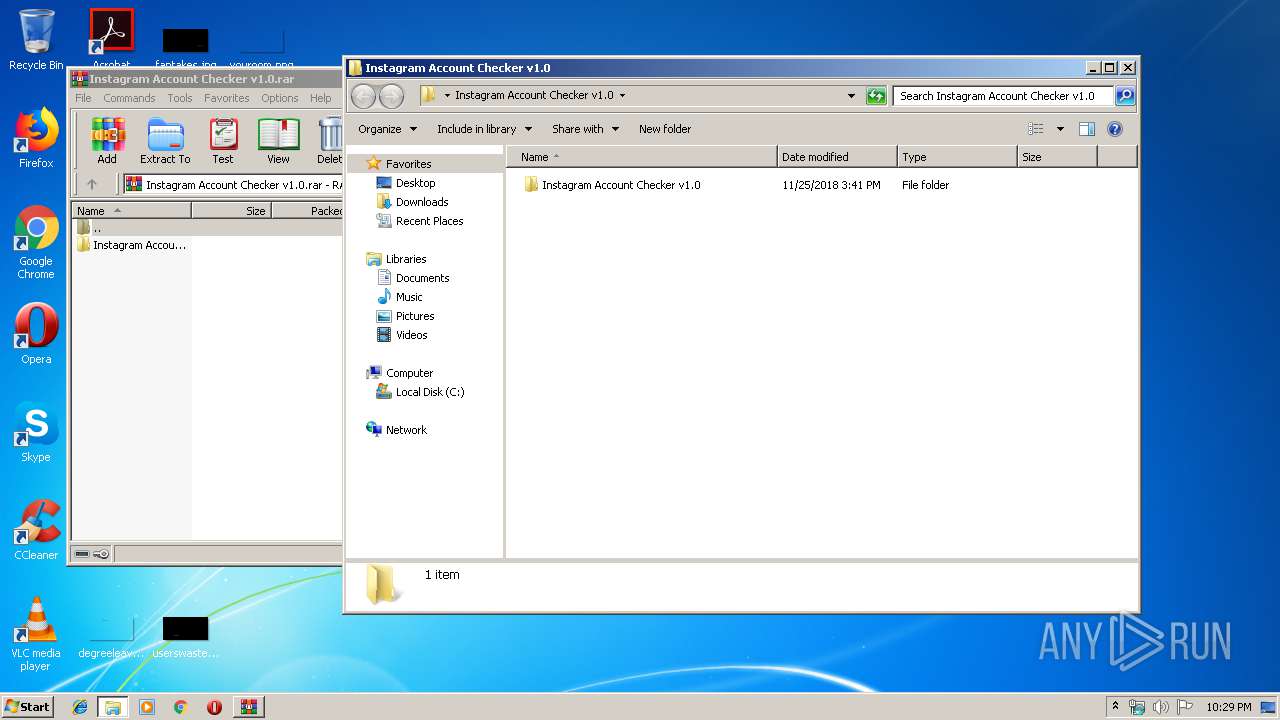Select Desktop in navigation pane
Image resolution: width=1280 pixels, height=720 pixels.
(x=415, y=183)
